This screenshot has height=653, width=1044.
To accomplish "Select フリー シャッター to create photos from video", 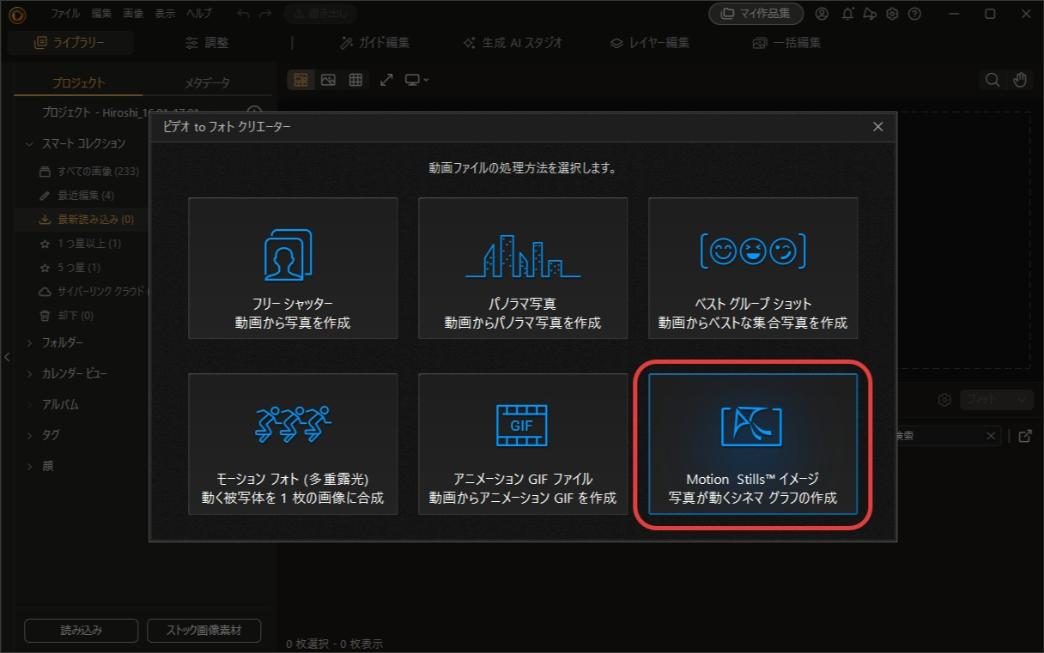I will [x=292, y=268].
